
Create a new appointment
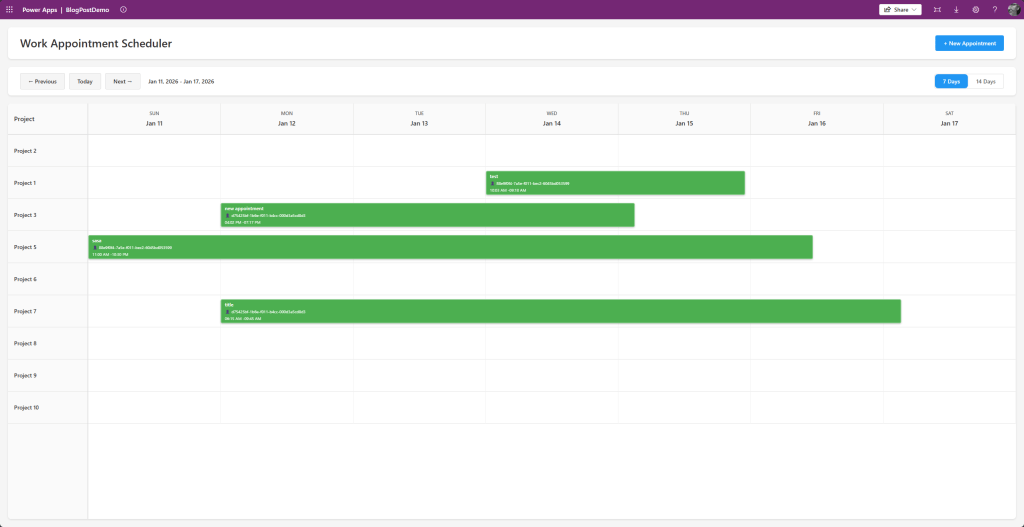pos(969,43)
